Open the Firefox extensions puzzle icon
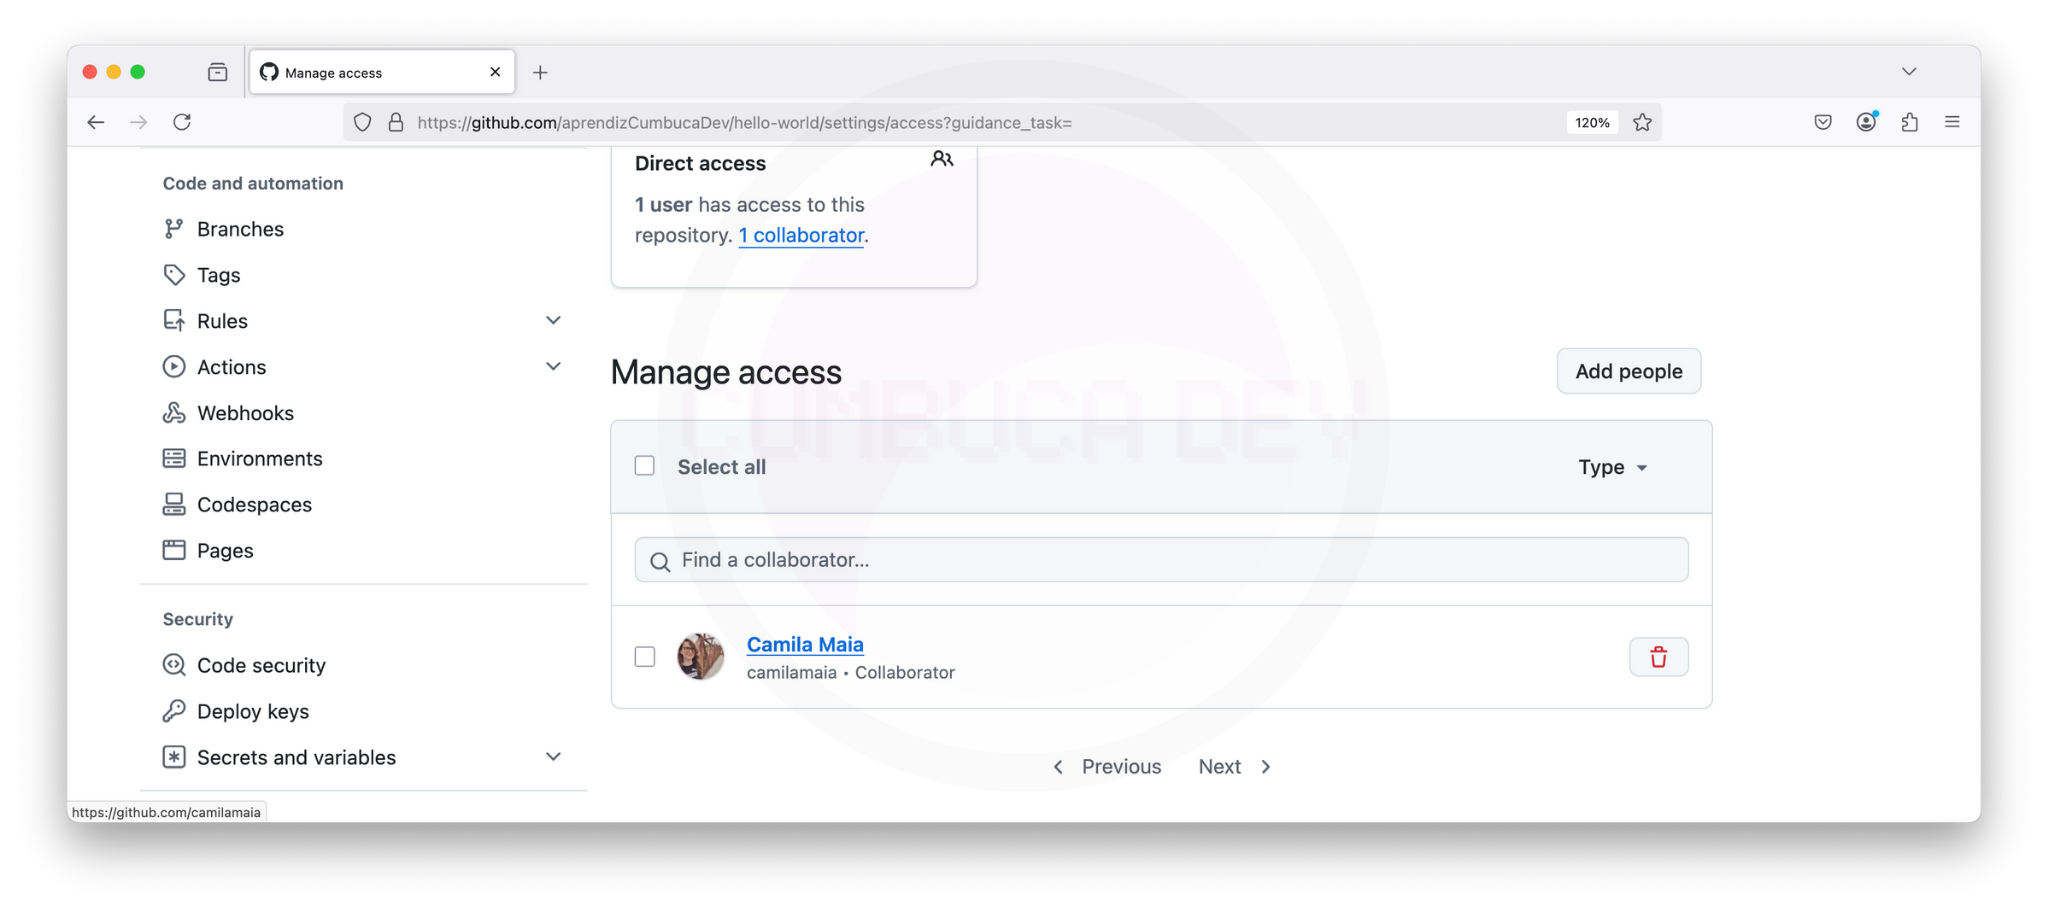 click(x=1909, y=122)
